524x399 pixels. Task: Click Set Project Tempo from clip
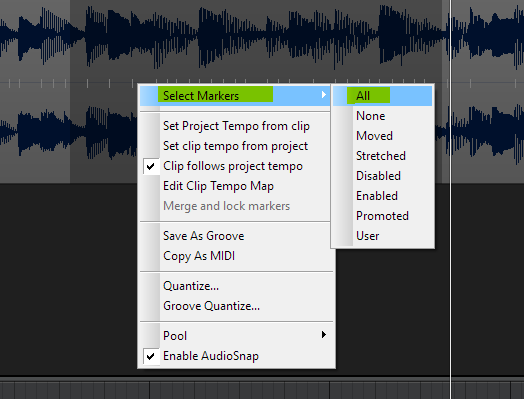click(236, 126)
